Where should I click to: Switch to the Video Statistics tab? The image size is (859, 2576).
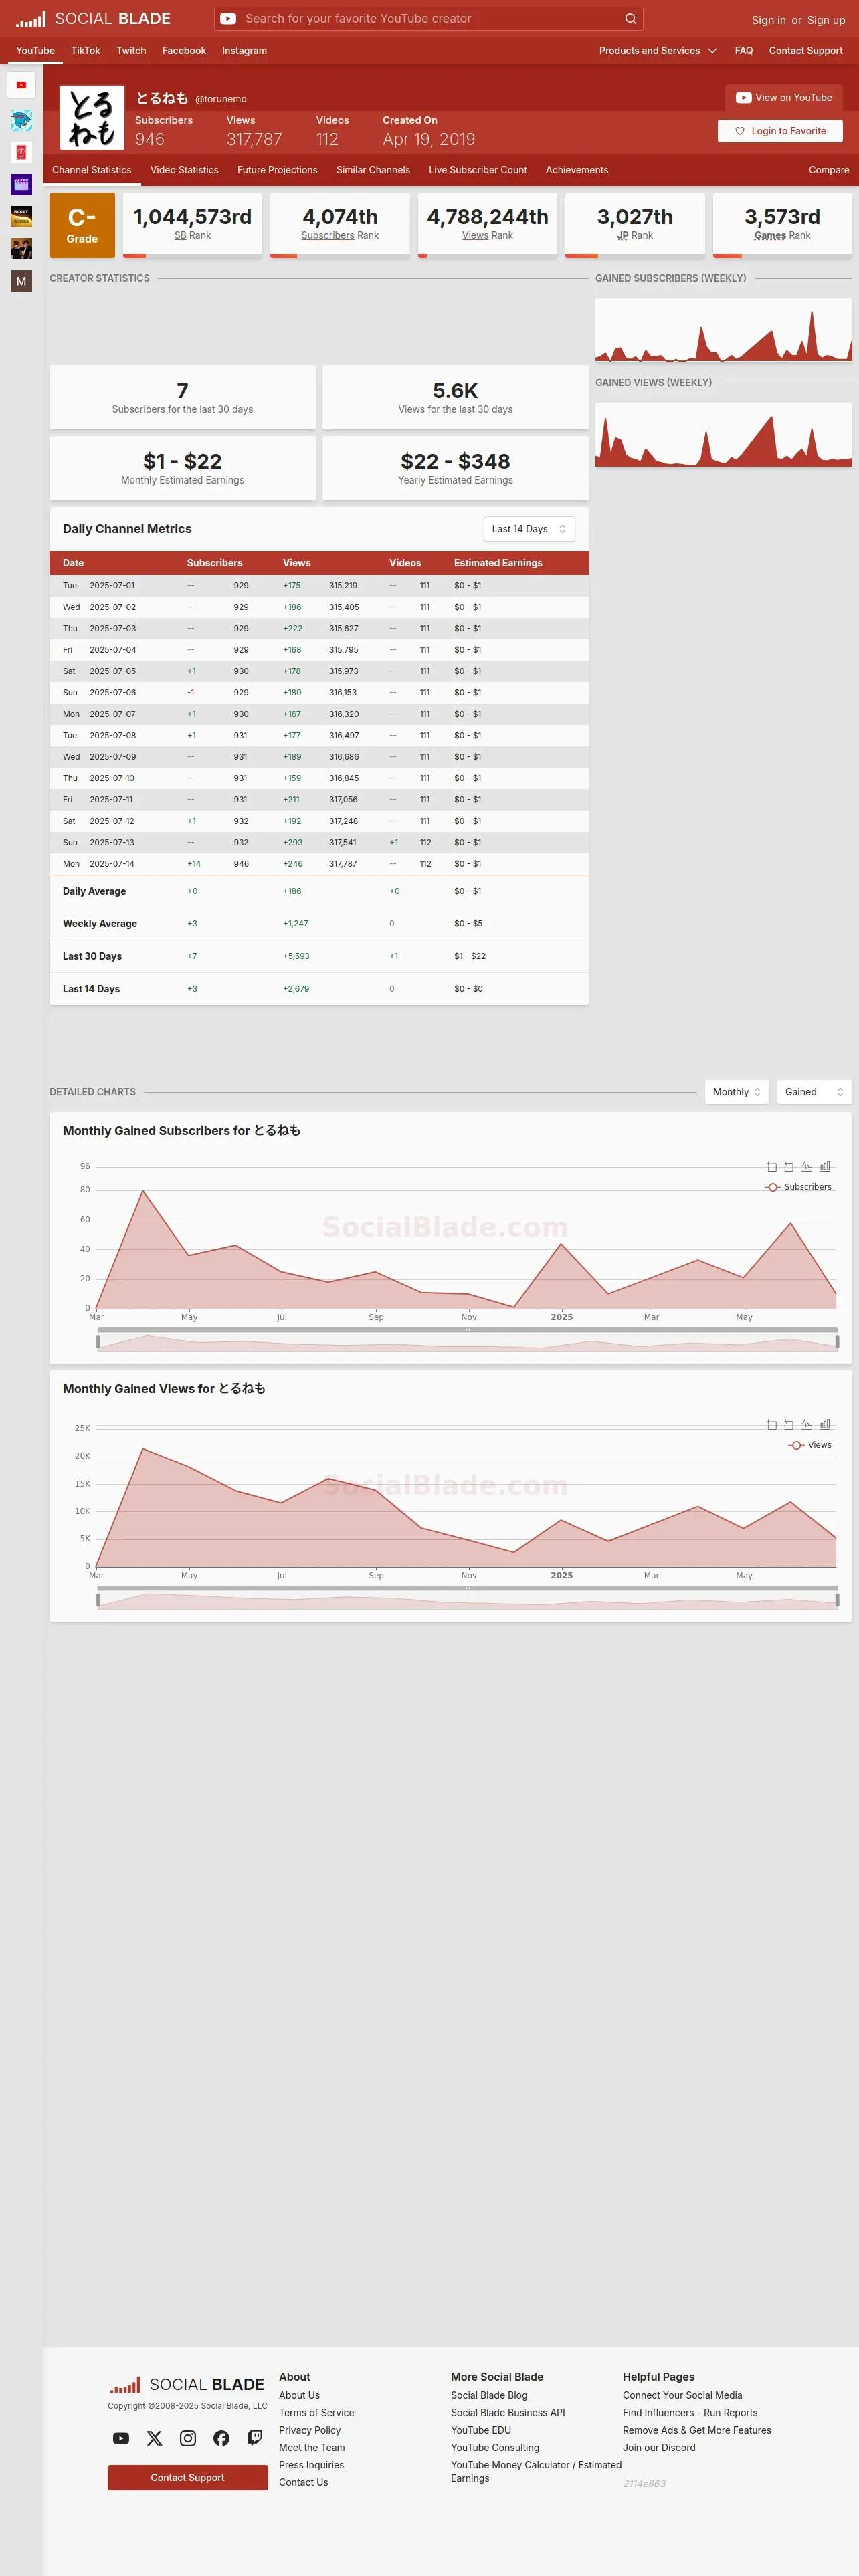point(184,170)
